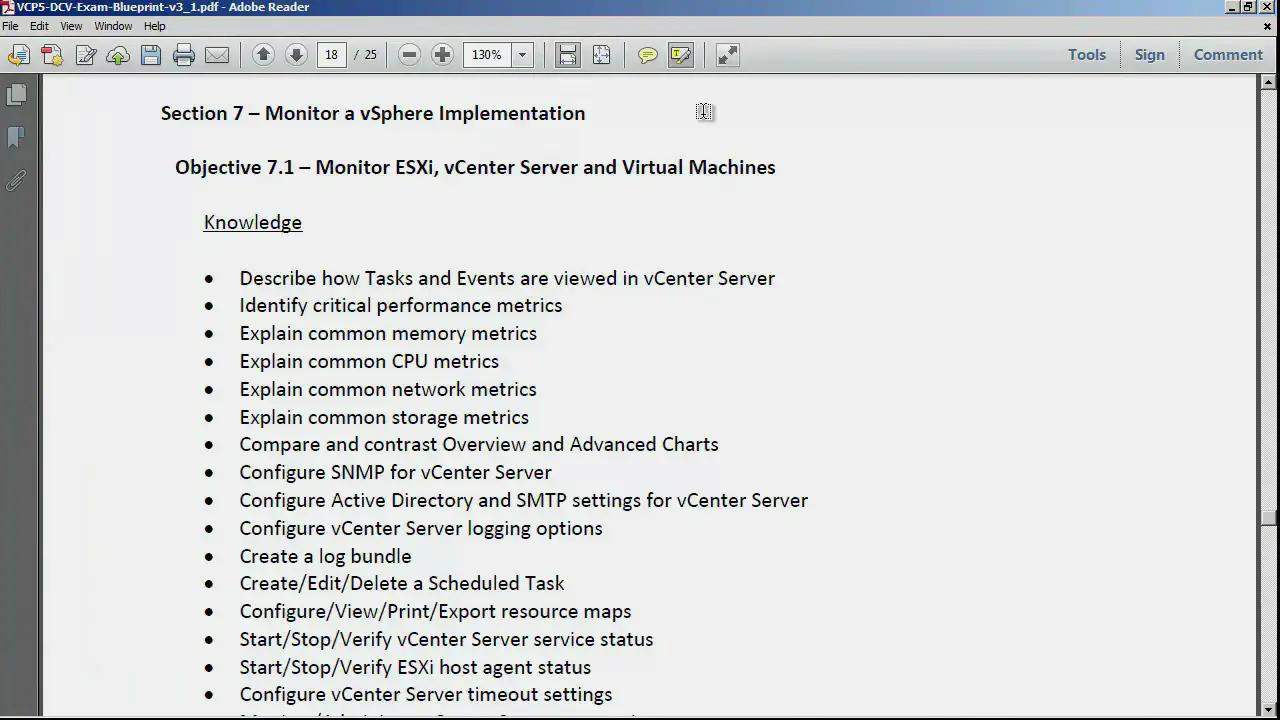Click 'Start/Stop/Verify ESXi host agent status' text
The height and width of the screenshot is (720, 1280).
point(415,667)
